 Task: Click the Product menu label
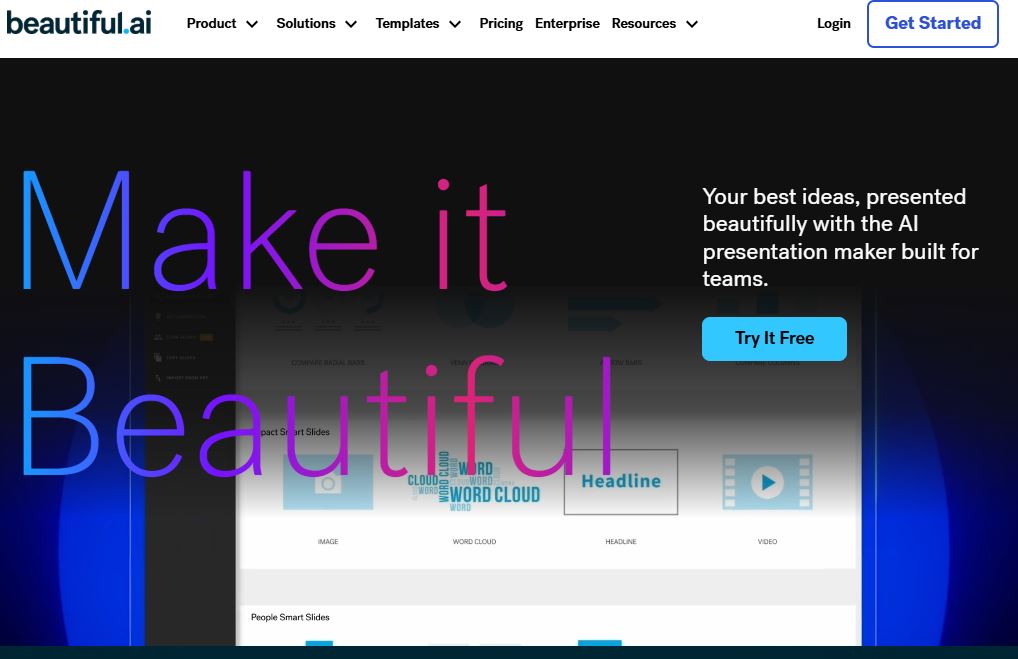pos(211,23)
